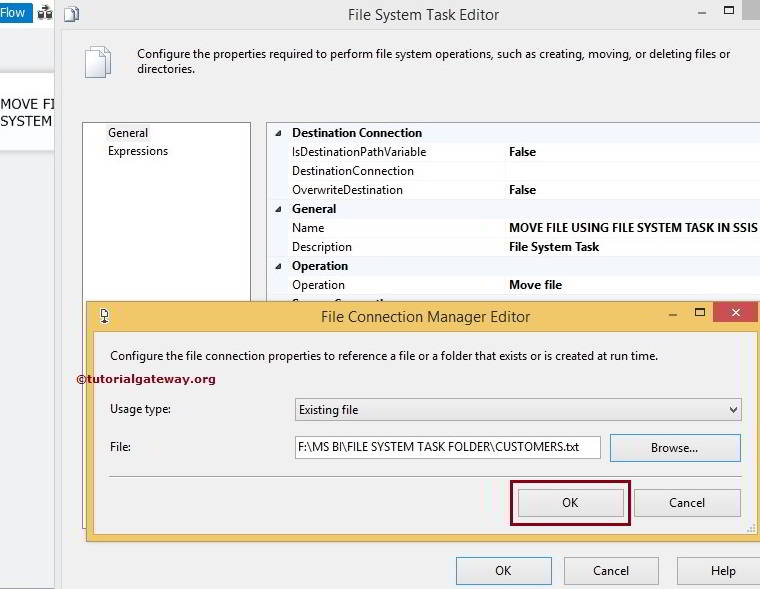
Task: Collapse the Operation property category
Action: coord(278,266)
